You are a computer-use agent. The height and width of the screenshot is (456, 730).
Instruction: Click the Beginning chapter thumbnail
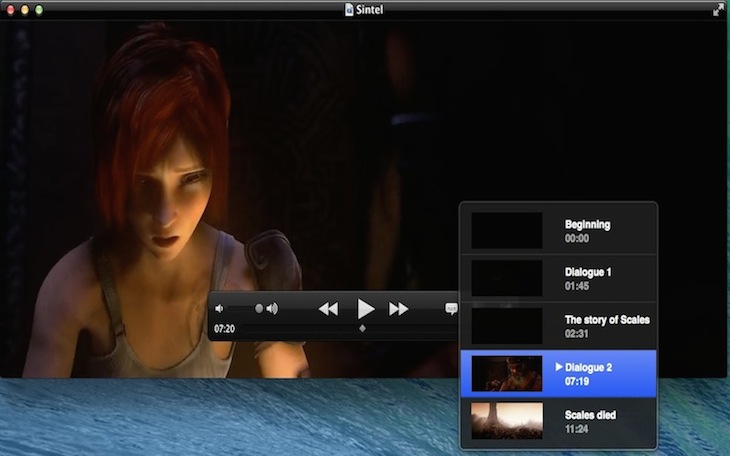(x=507, y=231)
